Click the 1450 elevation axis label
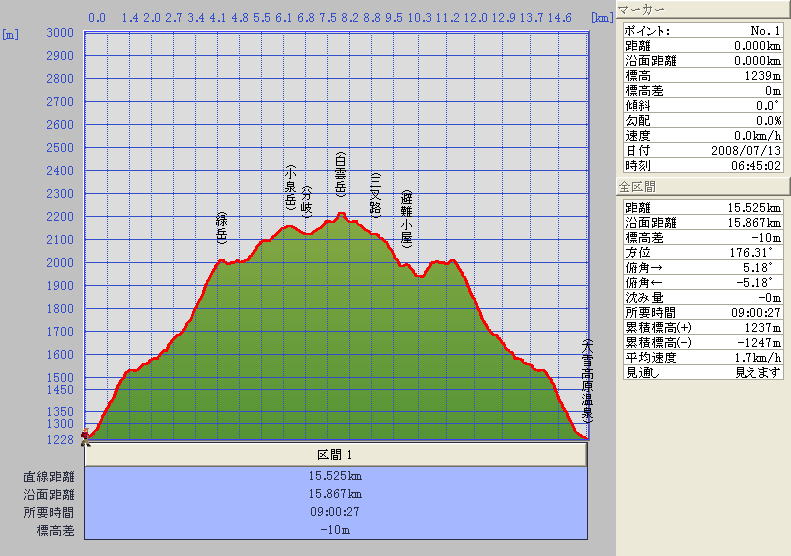791x556 pixels. 60,390
